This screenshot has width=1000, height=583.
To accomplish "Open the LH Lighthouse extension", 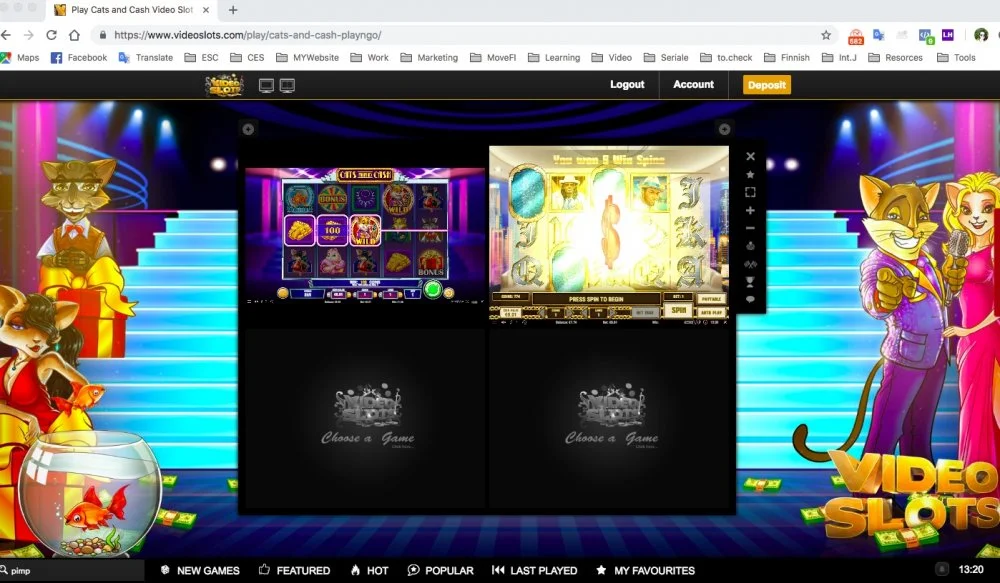I will pyautogui.click(x=948, y=35).
